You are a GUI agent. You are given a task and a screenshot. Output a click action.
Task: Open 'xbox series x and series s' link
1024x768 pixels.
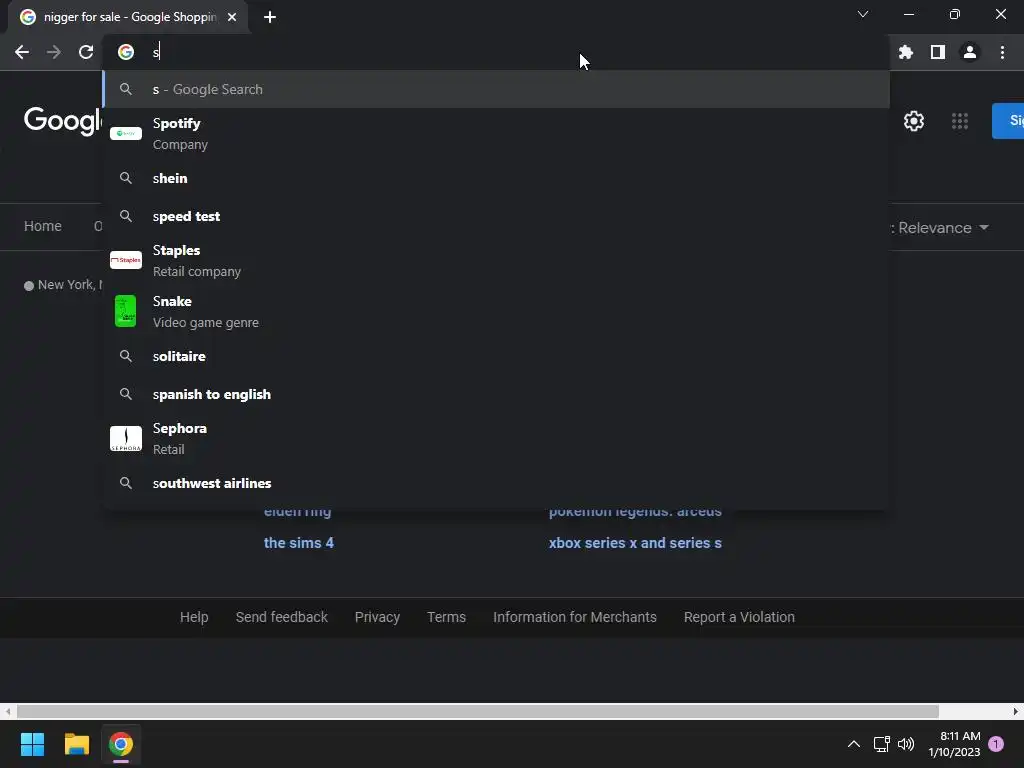click(635, 543)
